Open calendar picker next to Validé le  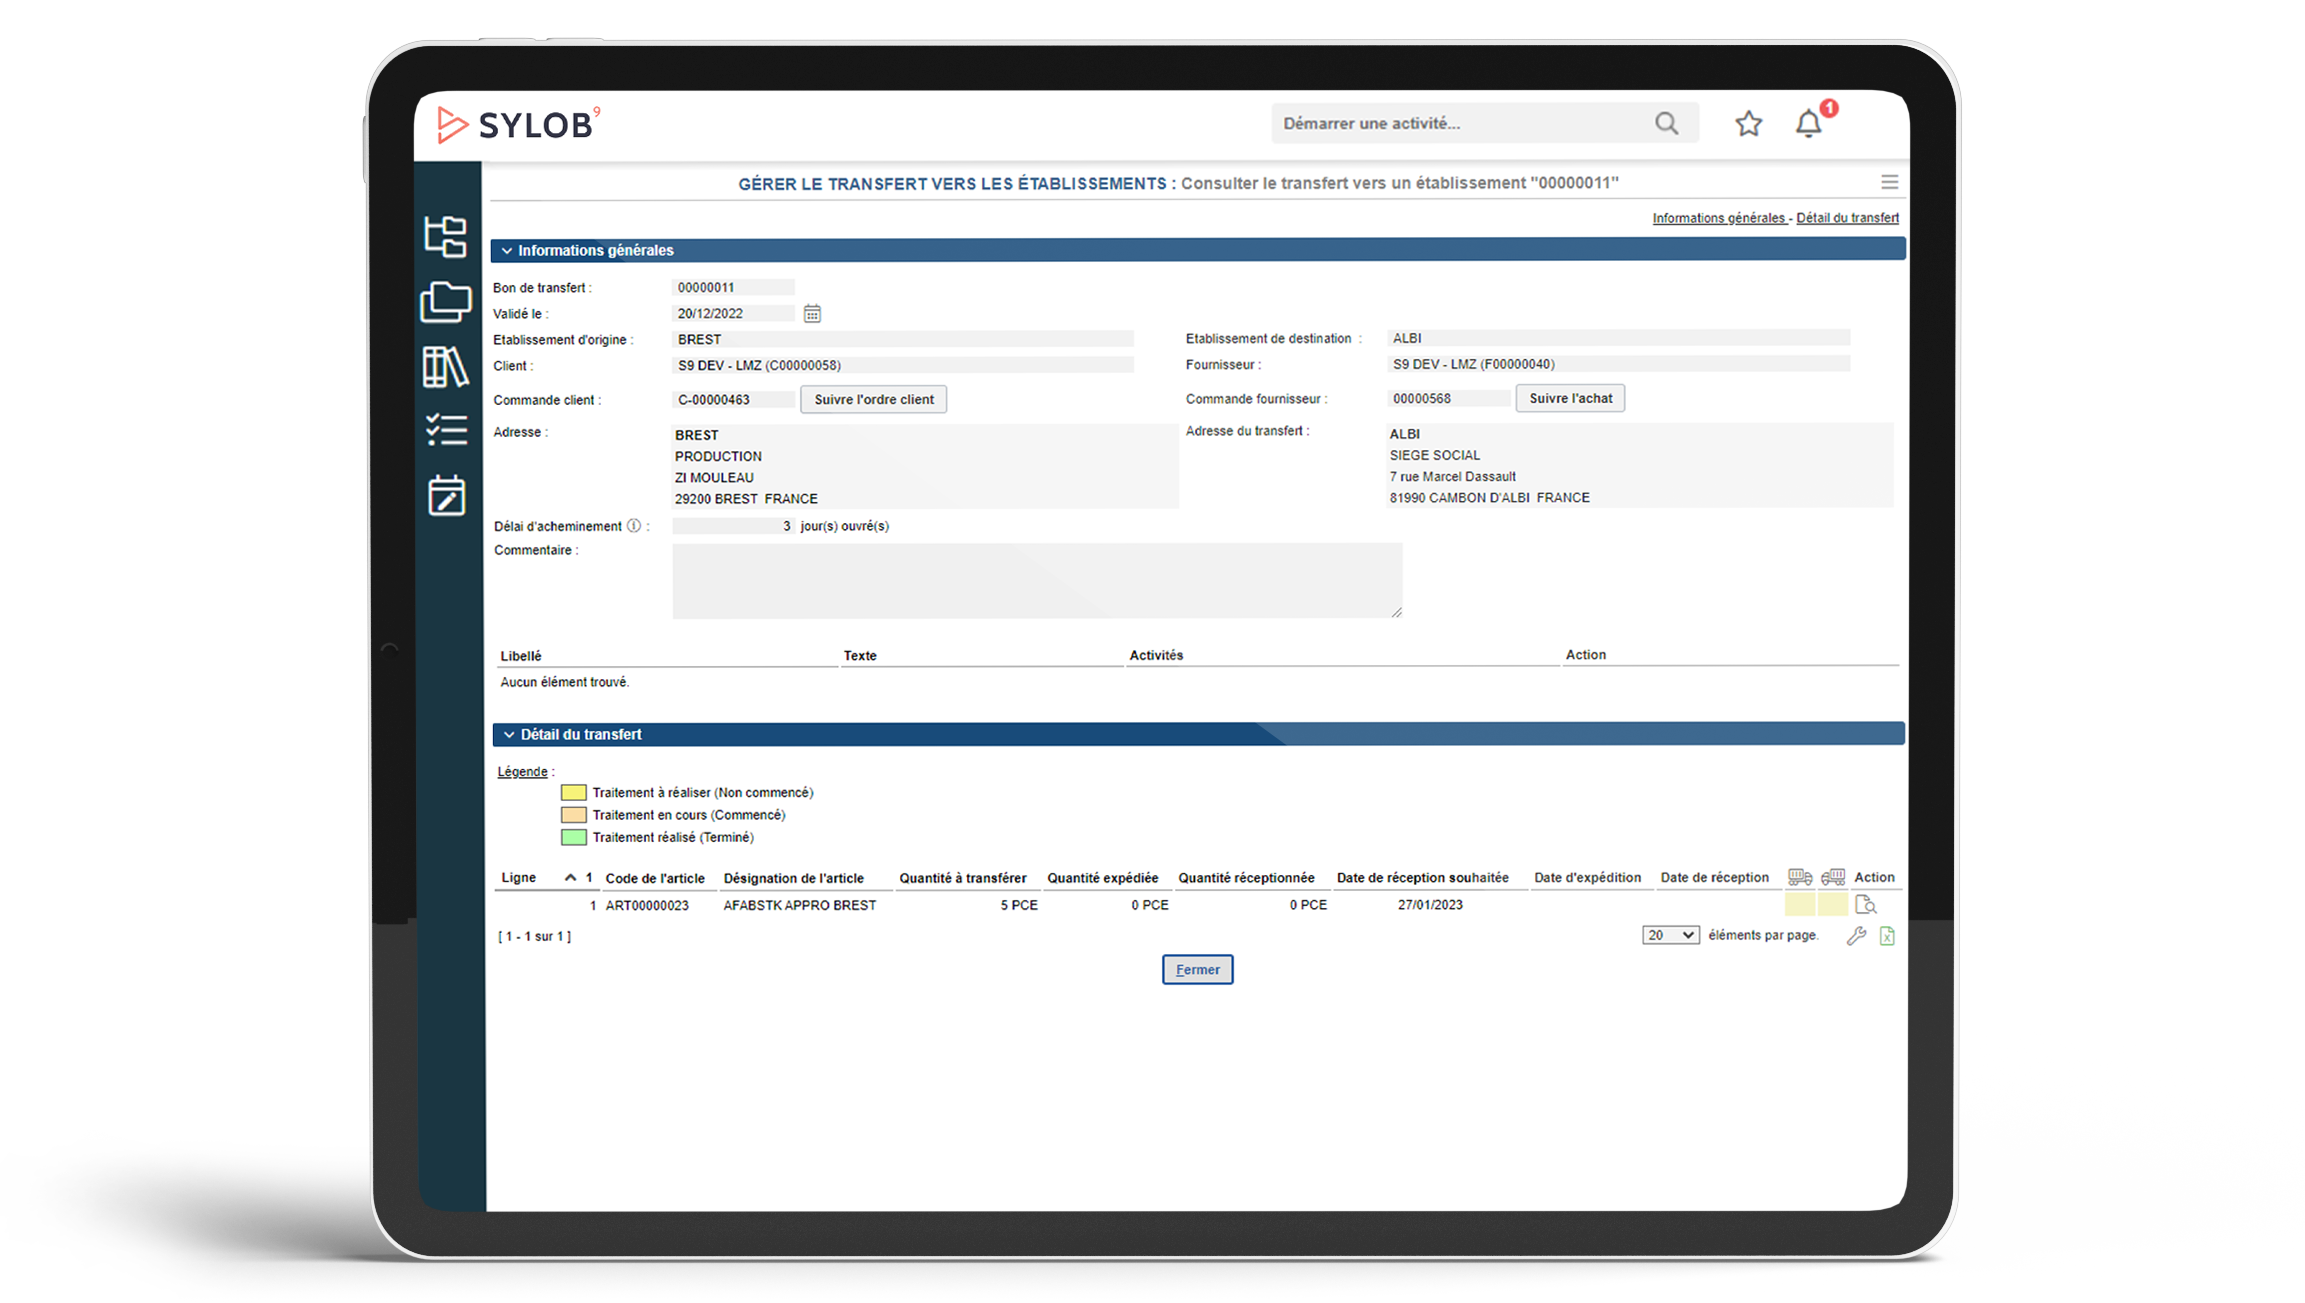(x=812, y=314)
